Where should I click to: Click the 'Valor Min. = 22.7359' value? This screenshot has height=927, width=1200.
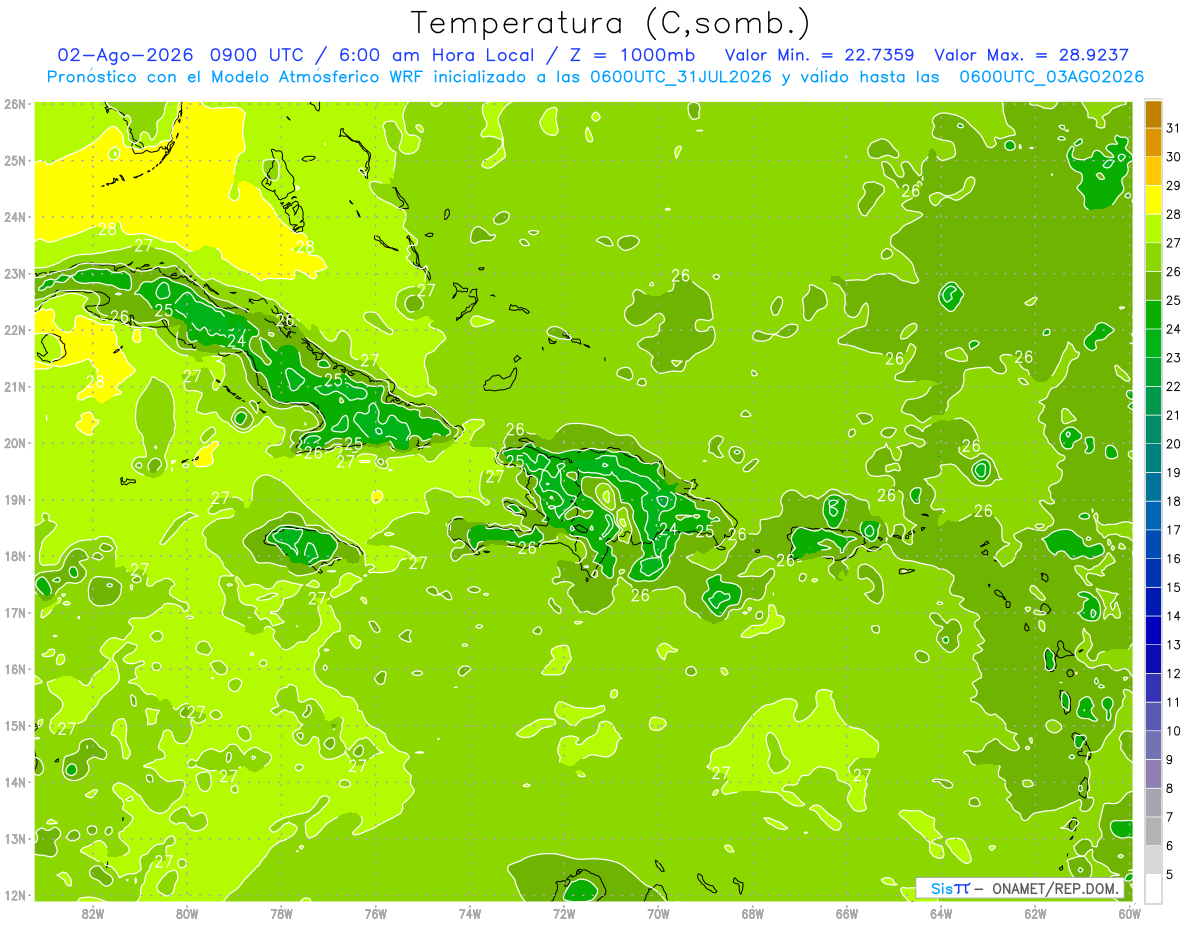point(820,55)
